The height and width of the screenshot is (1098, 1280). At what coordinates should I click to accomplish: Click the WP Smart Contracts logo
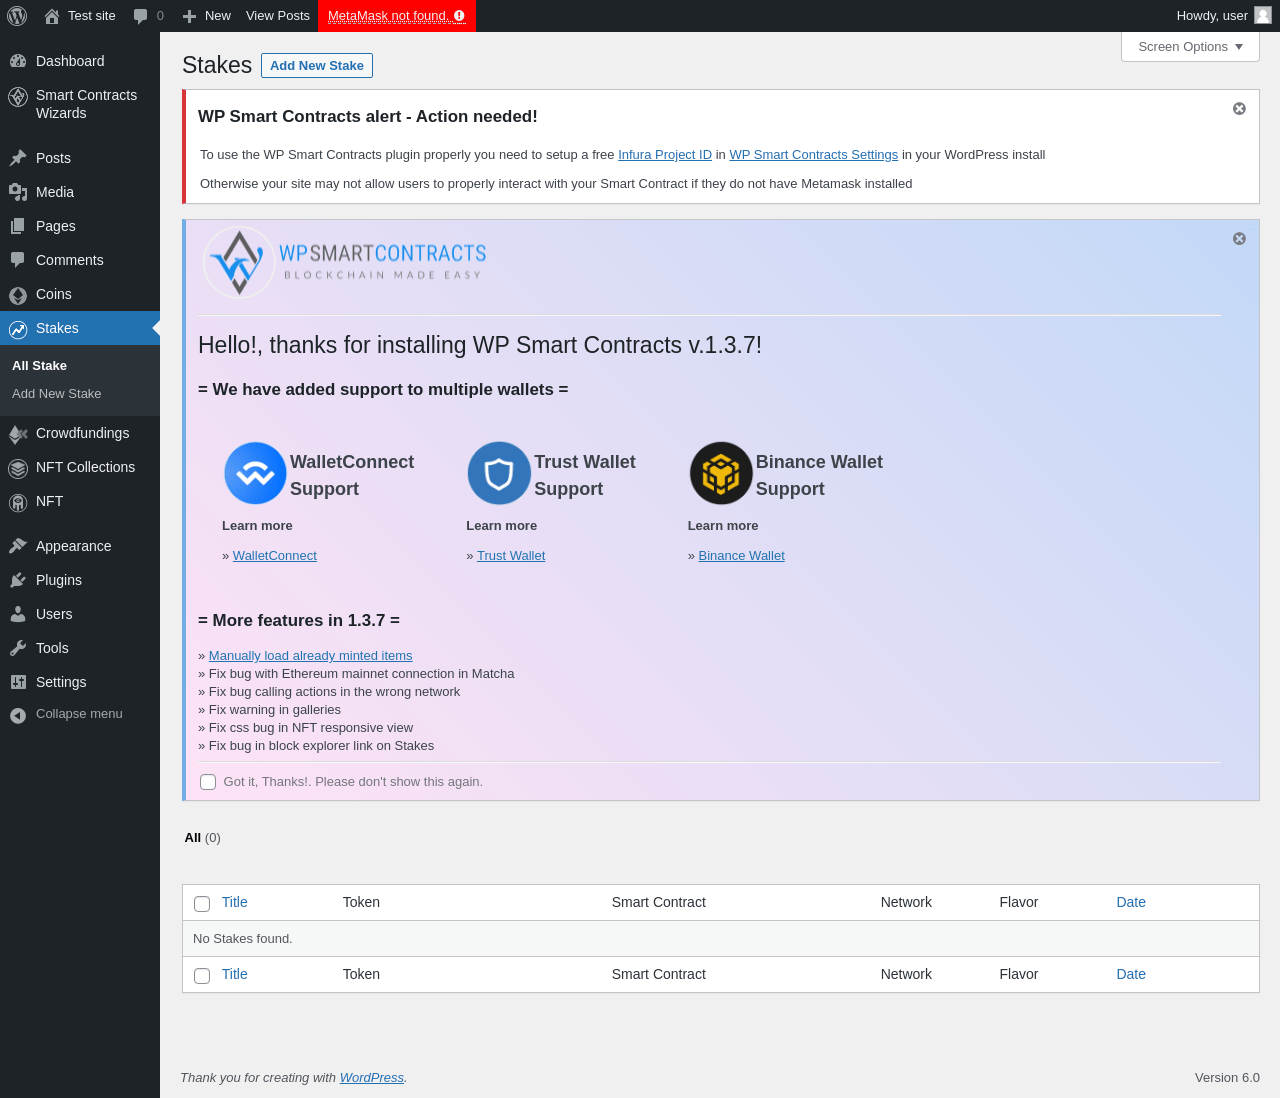(344, 263)
